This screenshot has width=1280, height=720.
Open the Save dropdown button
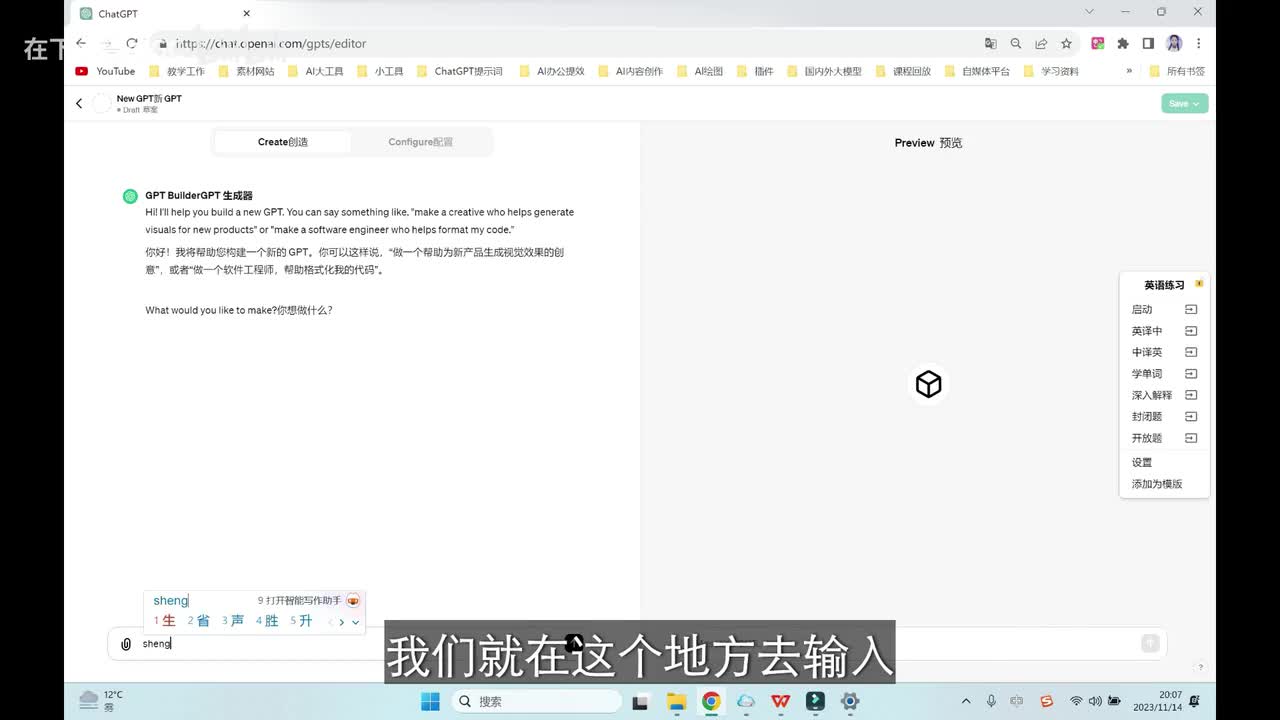[1184, 103]
